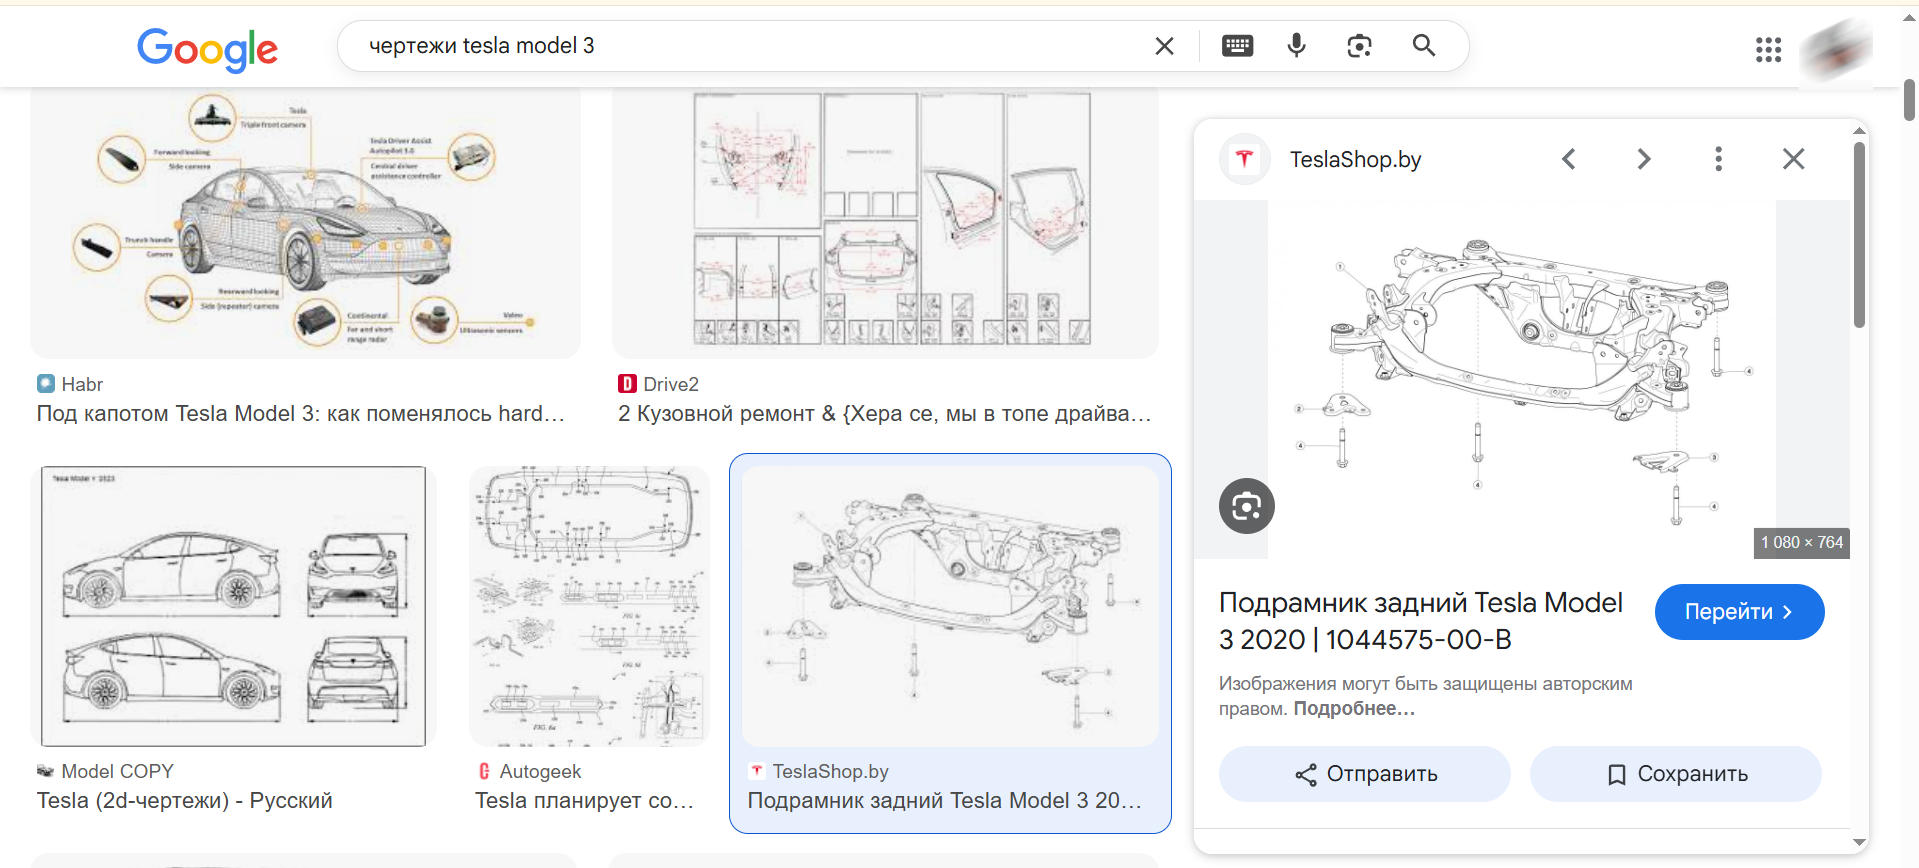Click Autogeek source icon
The image size is (1919, 868).
pyautogui.click(x=484, y=771)
